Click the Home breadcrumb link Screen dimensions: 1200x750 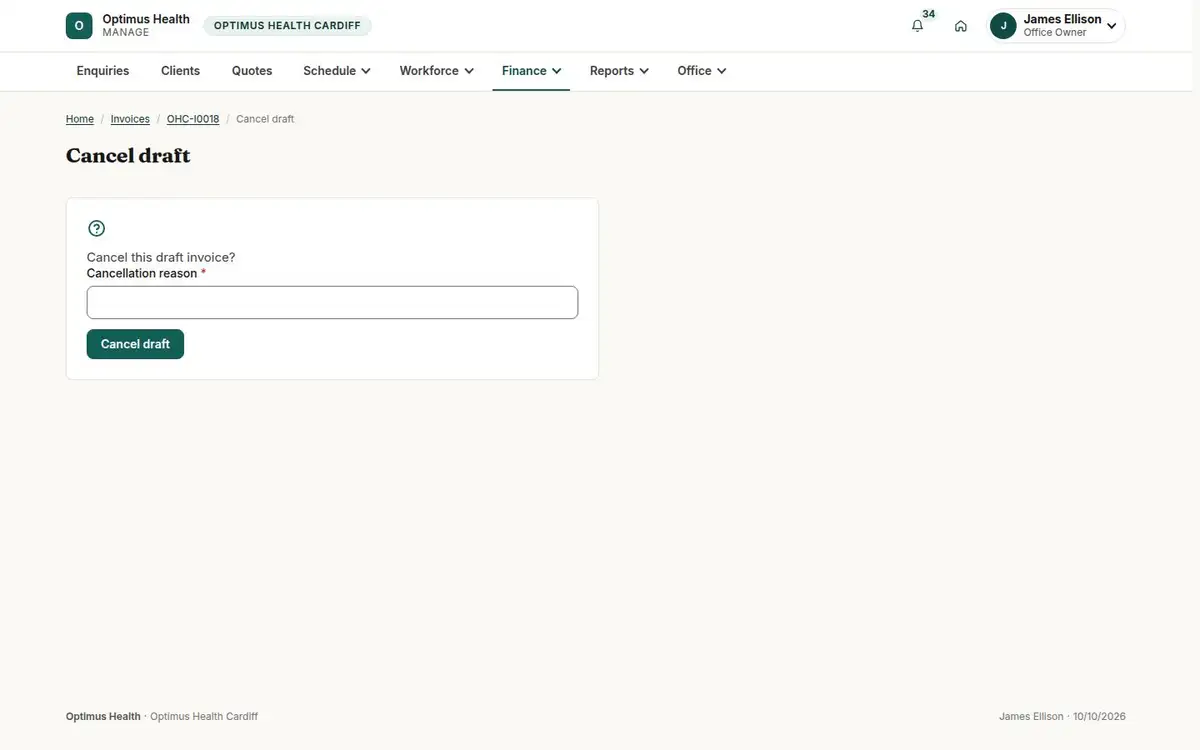(80, 119)
